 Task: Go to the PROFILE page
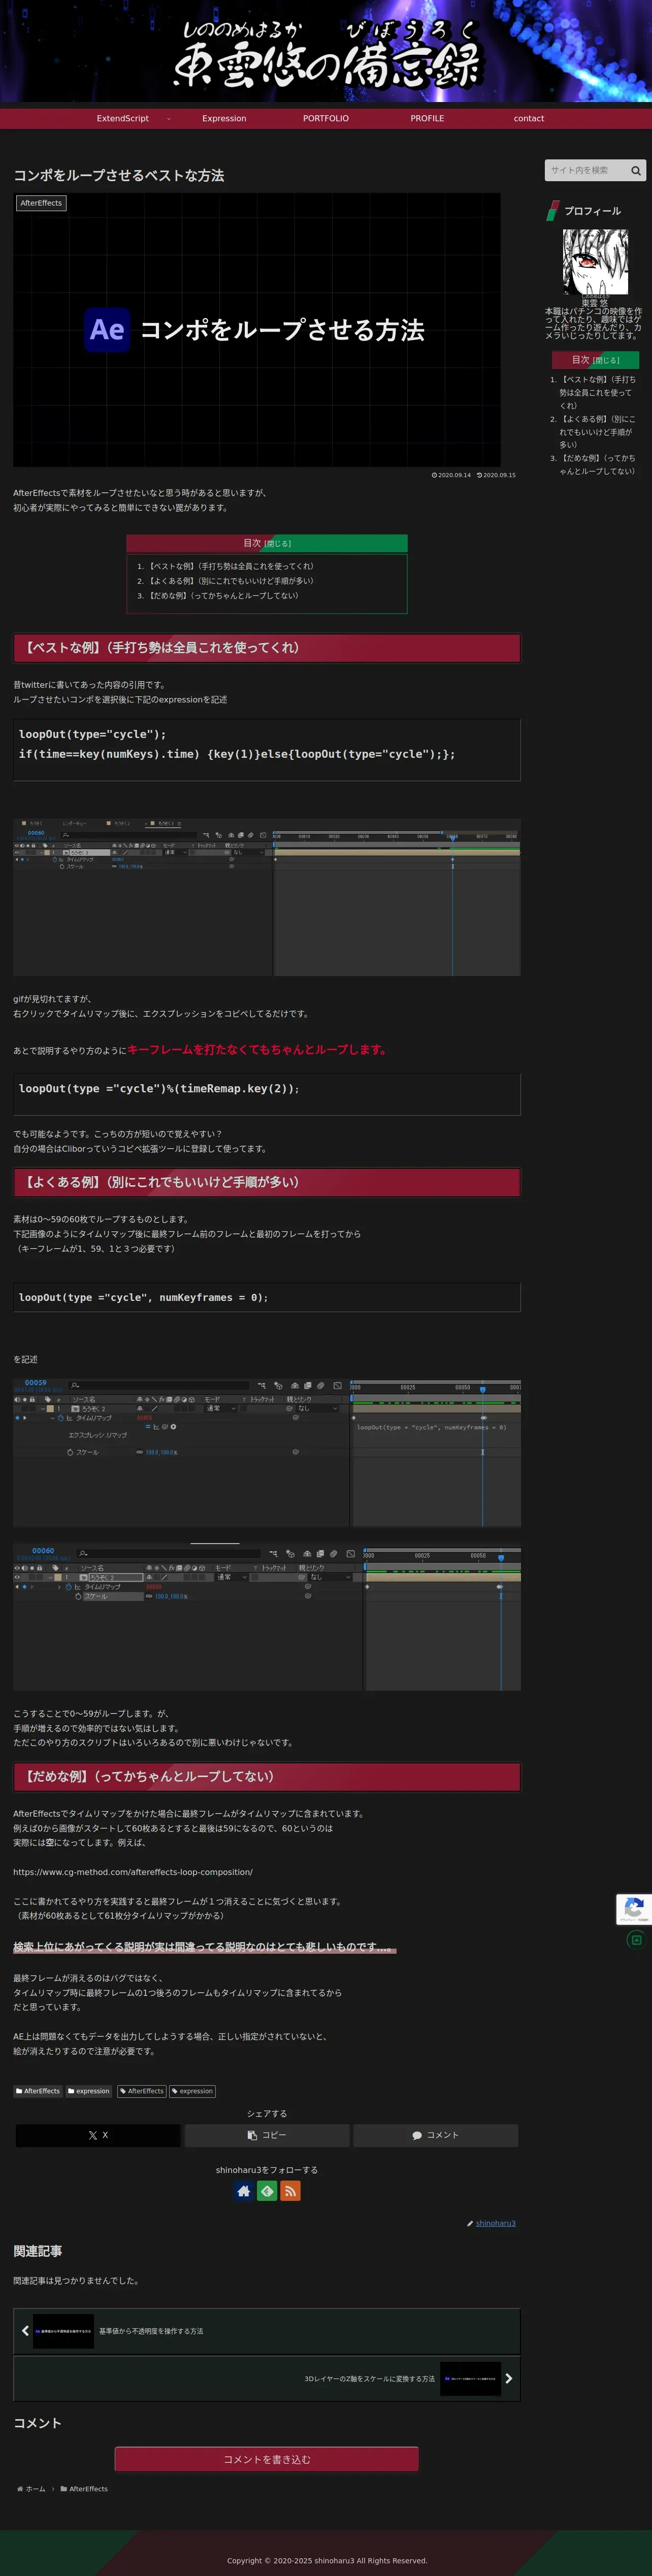pyautogui.click(x=427, y=118)
